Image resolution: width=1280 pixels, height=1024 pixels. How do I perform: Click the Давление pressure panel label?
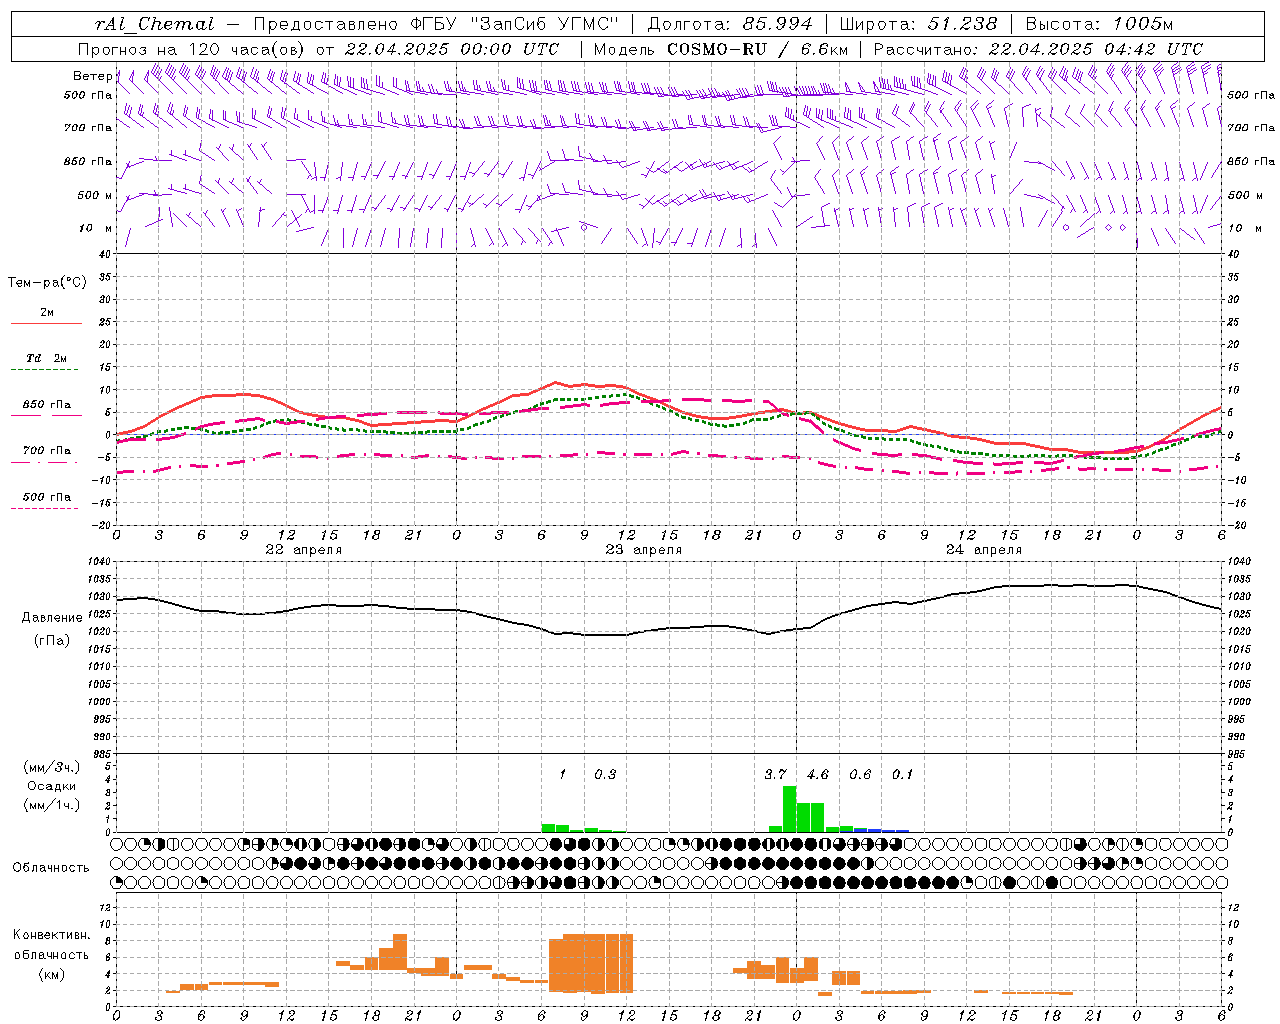(x=52, y=618)
